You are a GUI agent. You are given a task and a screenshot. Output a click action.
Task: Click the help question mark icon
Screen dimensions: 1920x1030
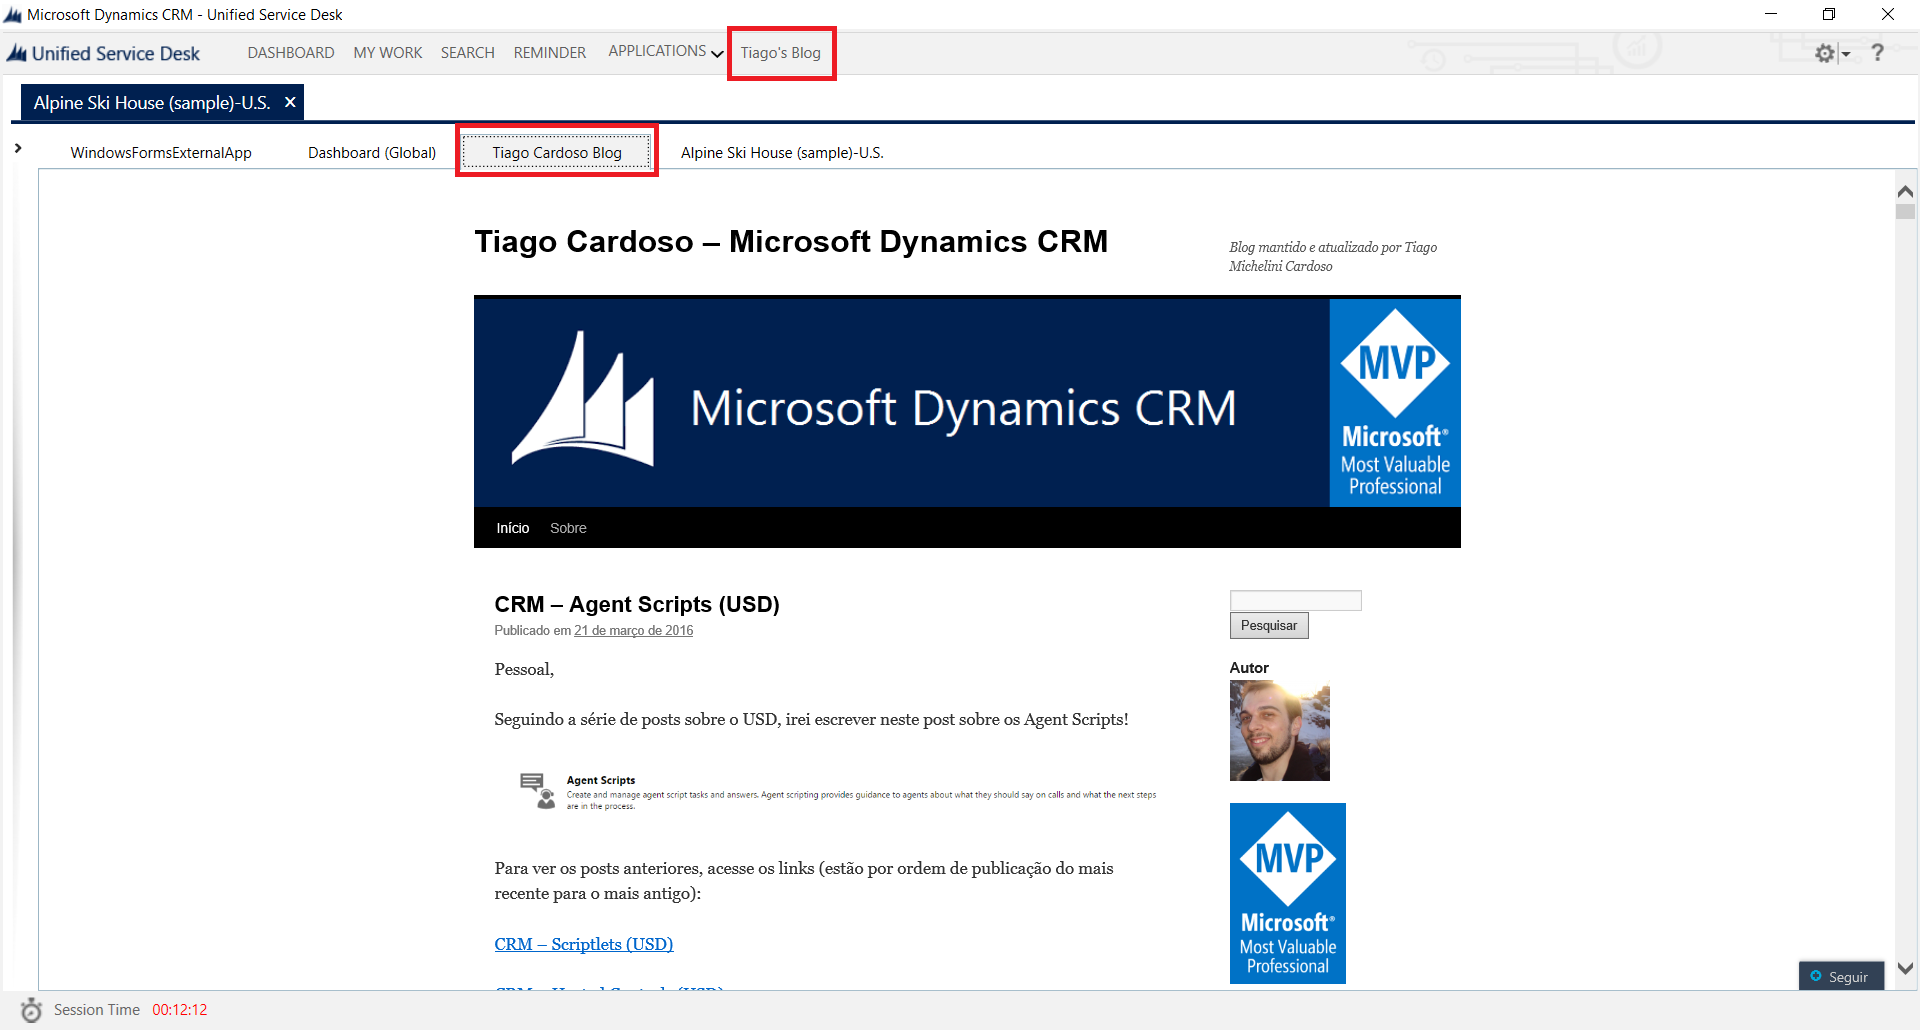click(1877, 53)
